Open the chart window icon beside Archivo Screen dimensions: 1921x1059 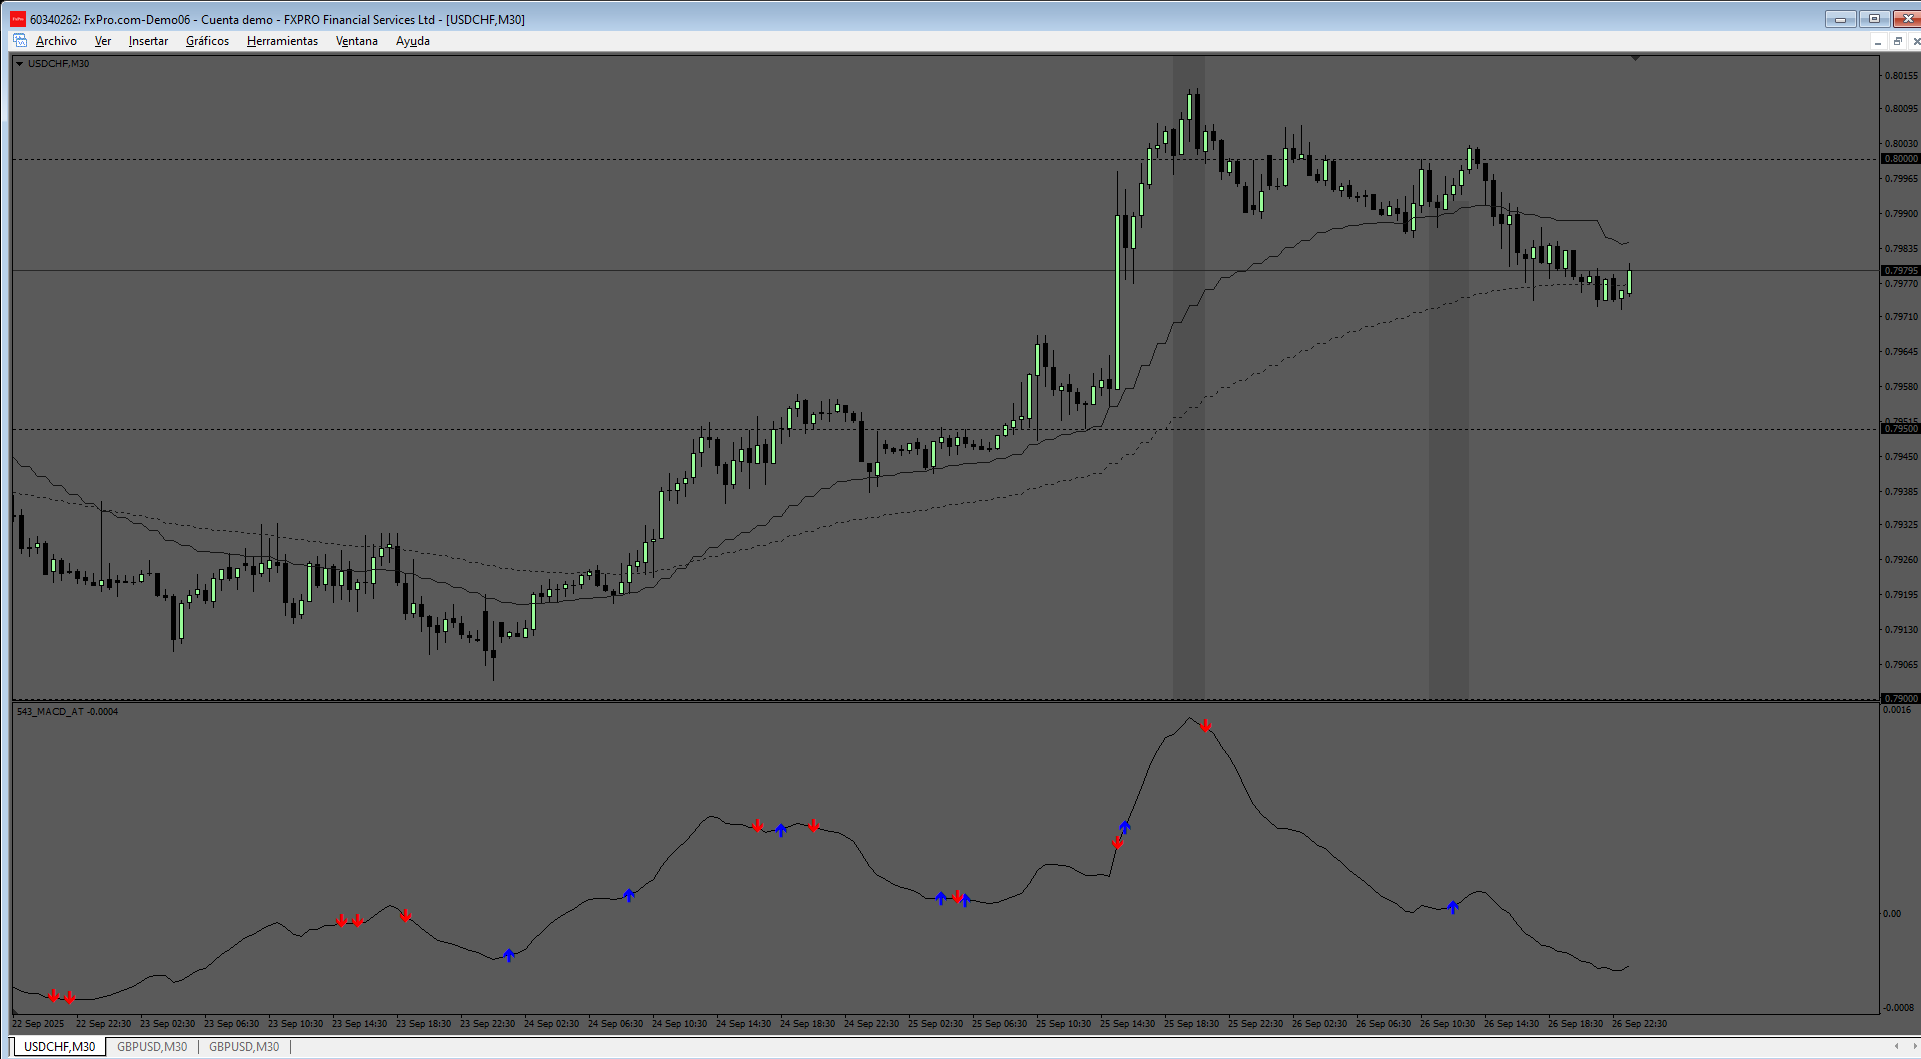pyautogui.click(x=20, y=41)
